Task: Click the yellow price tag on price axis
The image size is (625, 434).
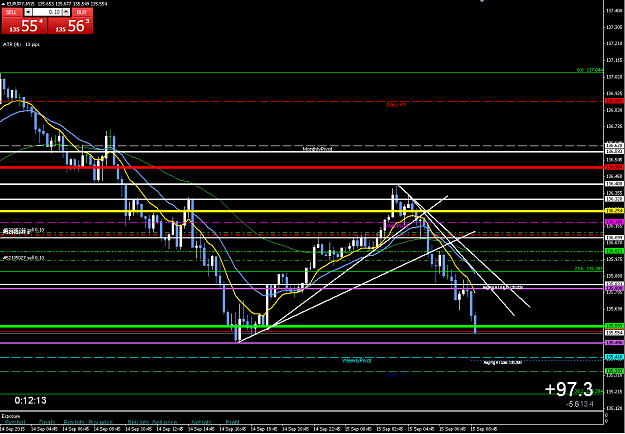Action: [x=614, y=210]
